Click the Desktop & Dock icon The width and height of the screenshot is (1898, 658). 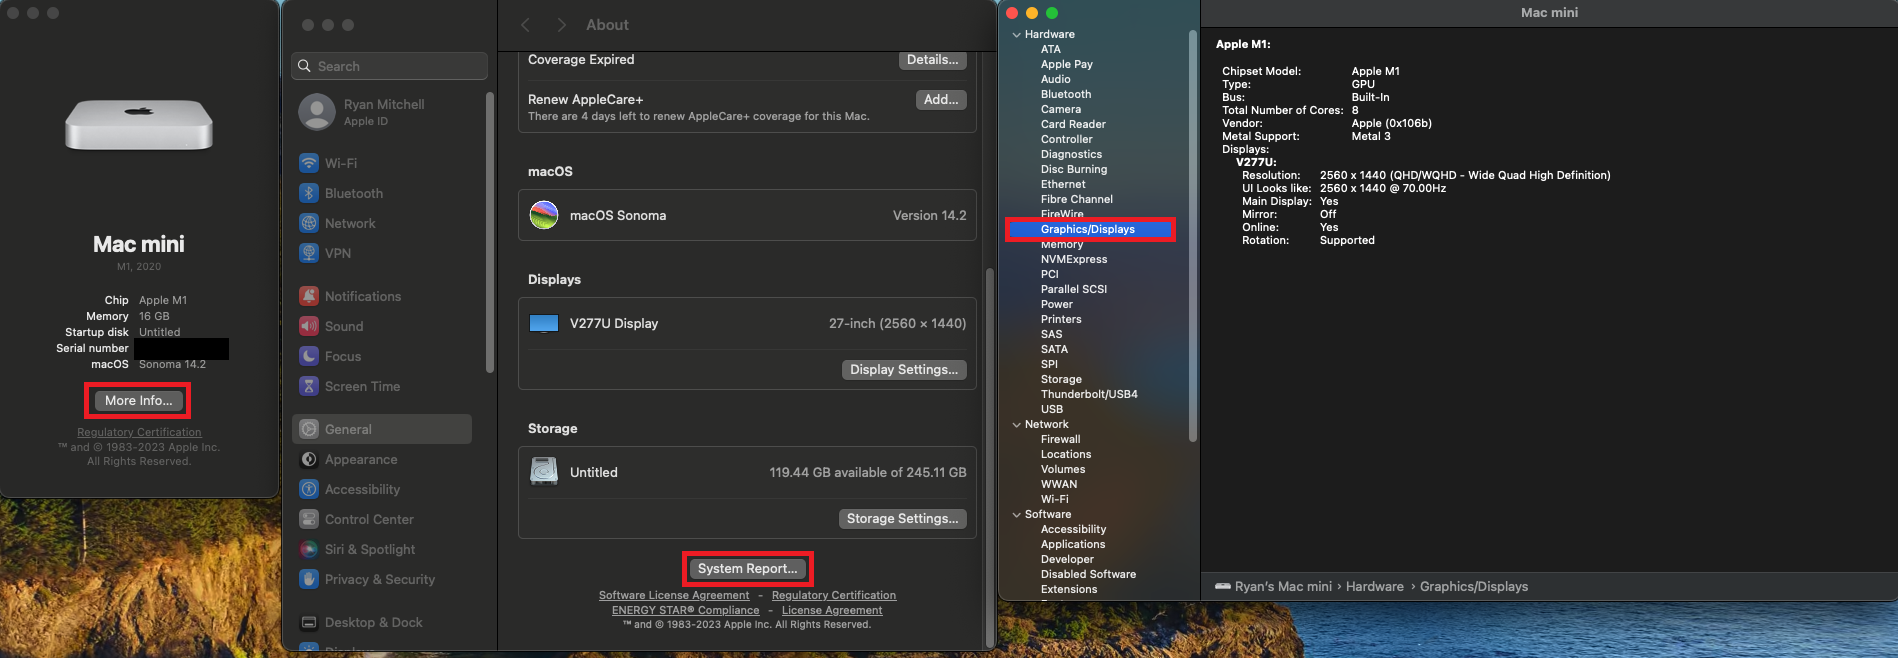[x=309, y=622]
